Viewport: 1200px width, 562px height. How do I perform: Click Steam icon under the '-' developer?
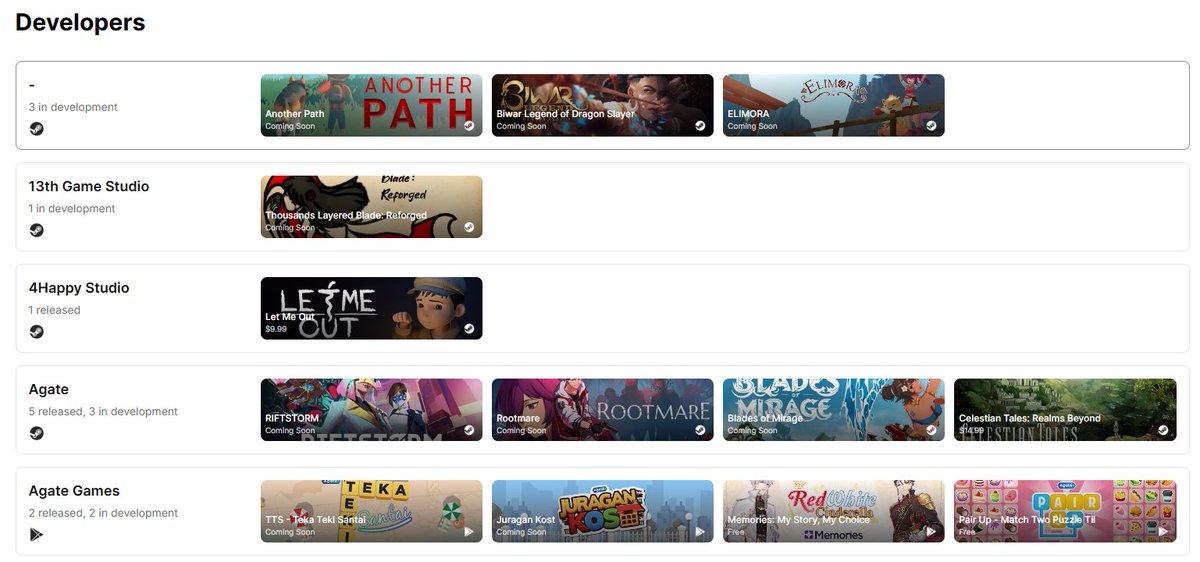click(x=36, y=129)
